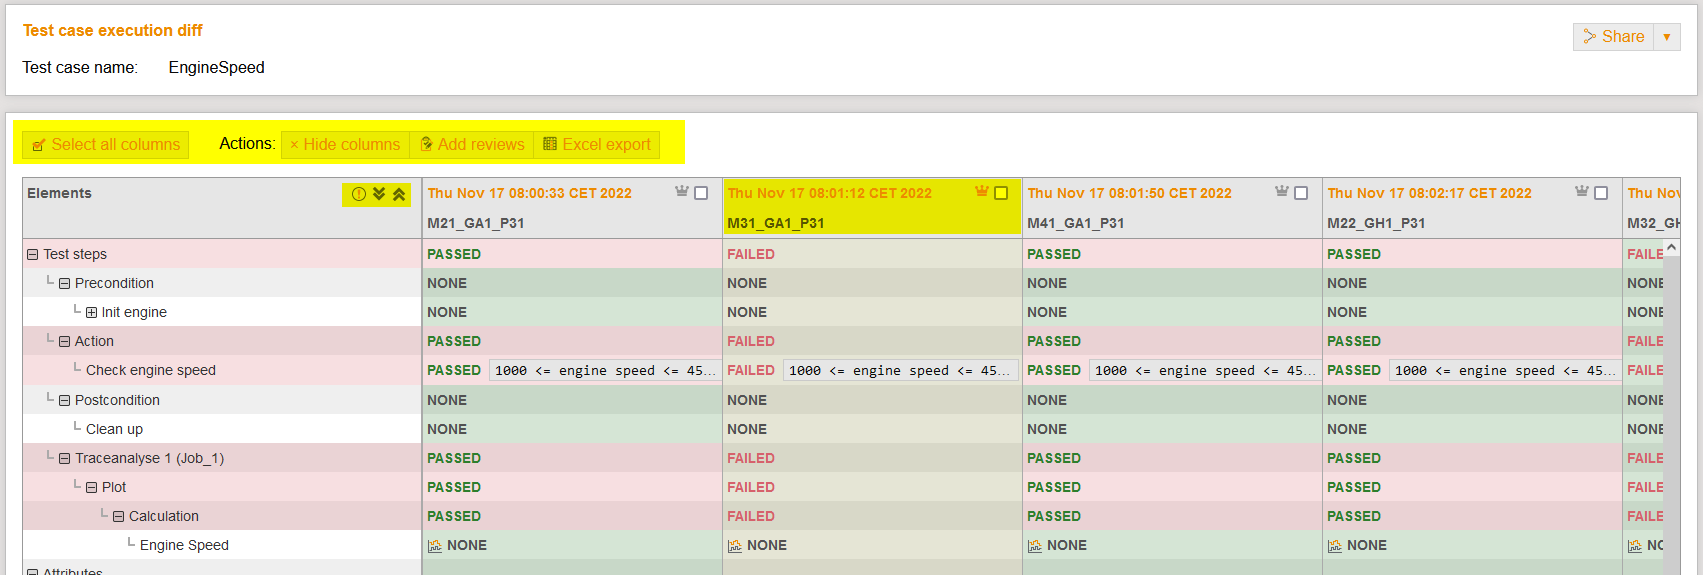Screen dimensions: 1703x575
Task: Expand all elements with double-down chevron
Action: [379, 194]
